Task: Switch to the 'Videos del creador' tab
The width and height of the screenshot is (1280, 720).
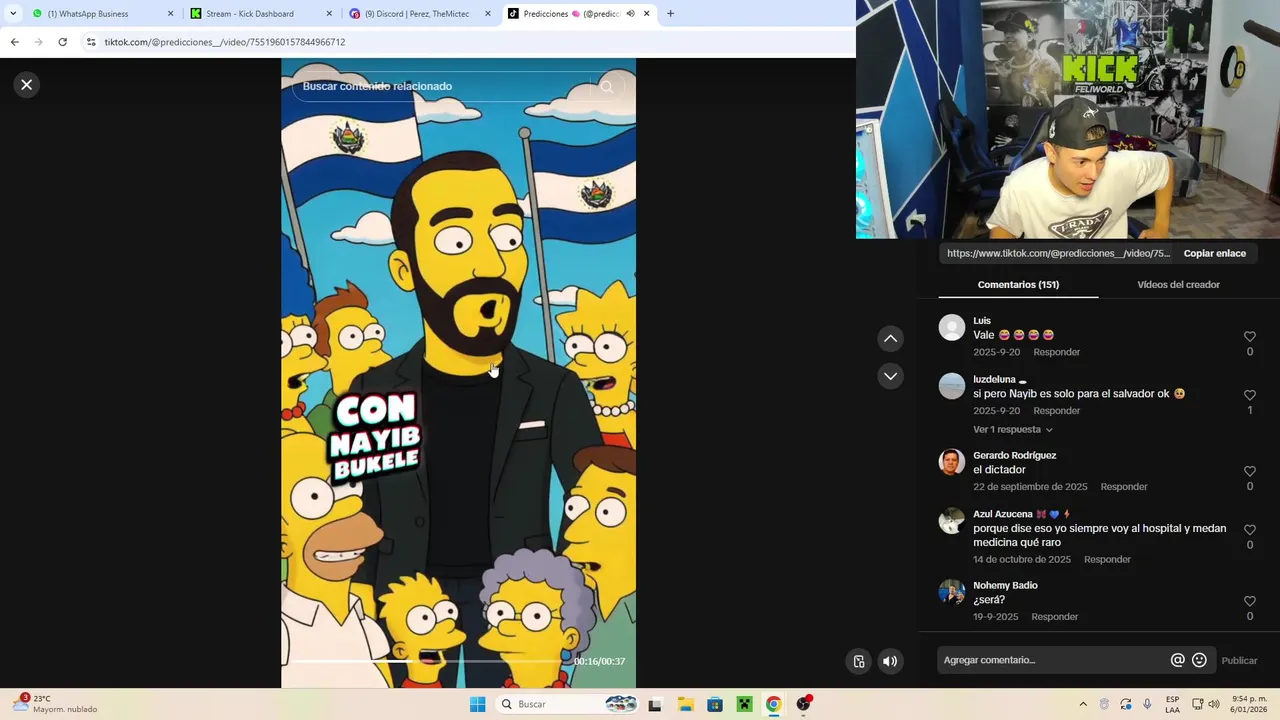Action: [1178, 285]
